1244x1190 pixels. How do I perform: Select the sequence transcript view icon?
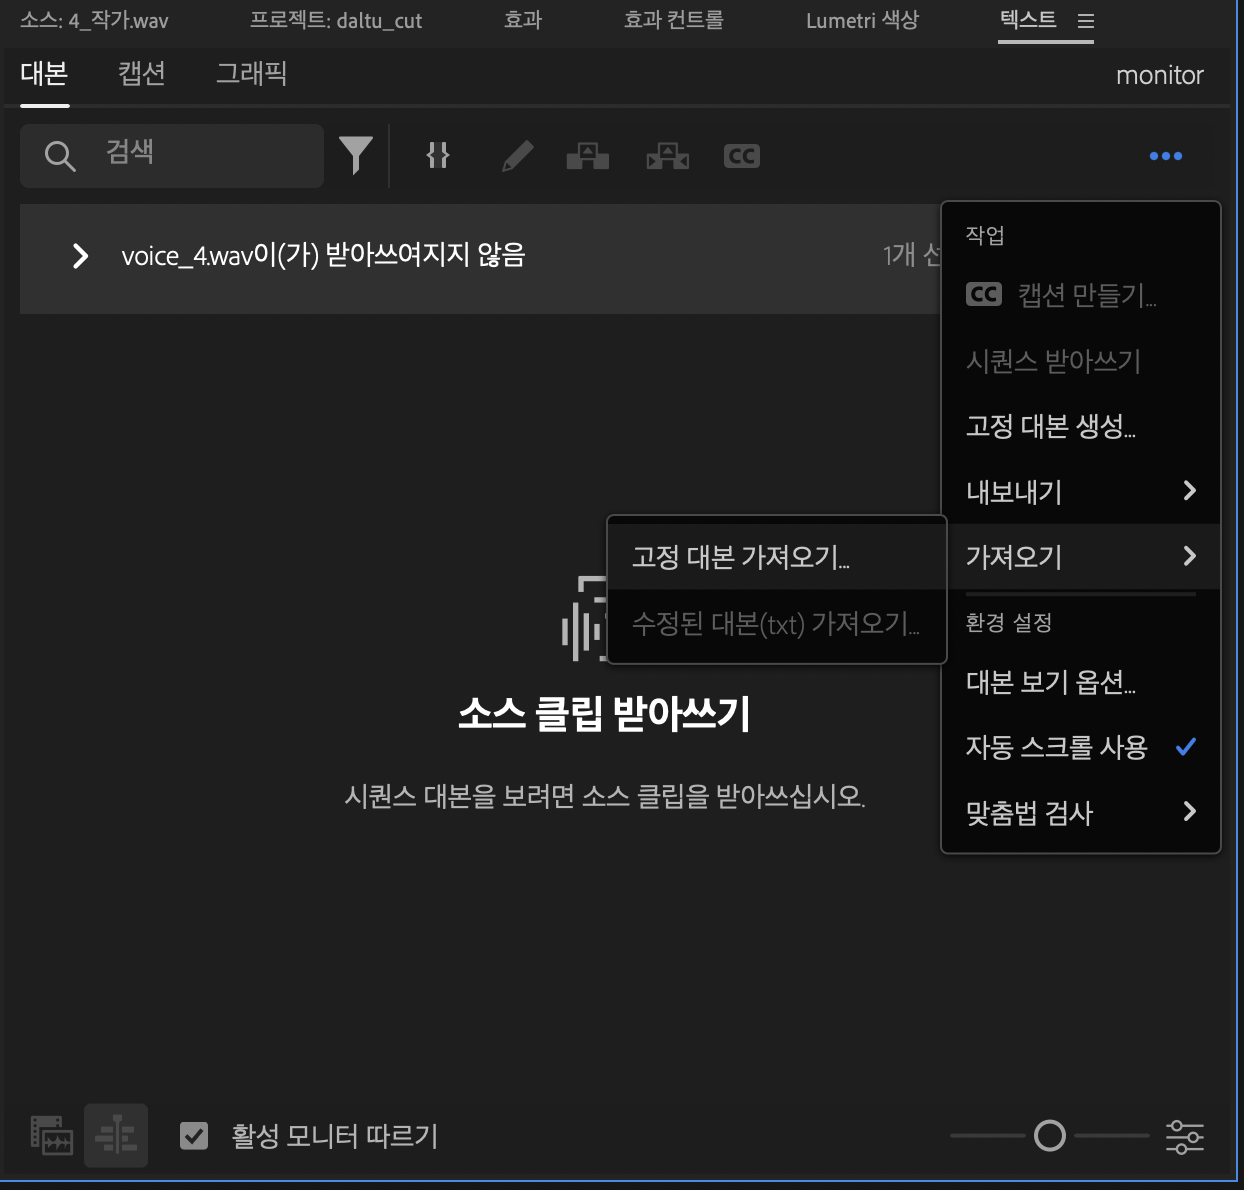pyautogui.click(x=116, y=1135)
